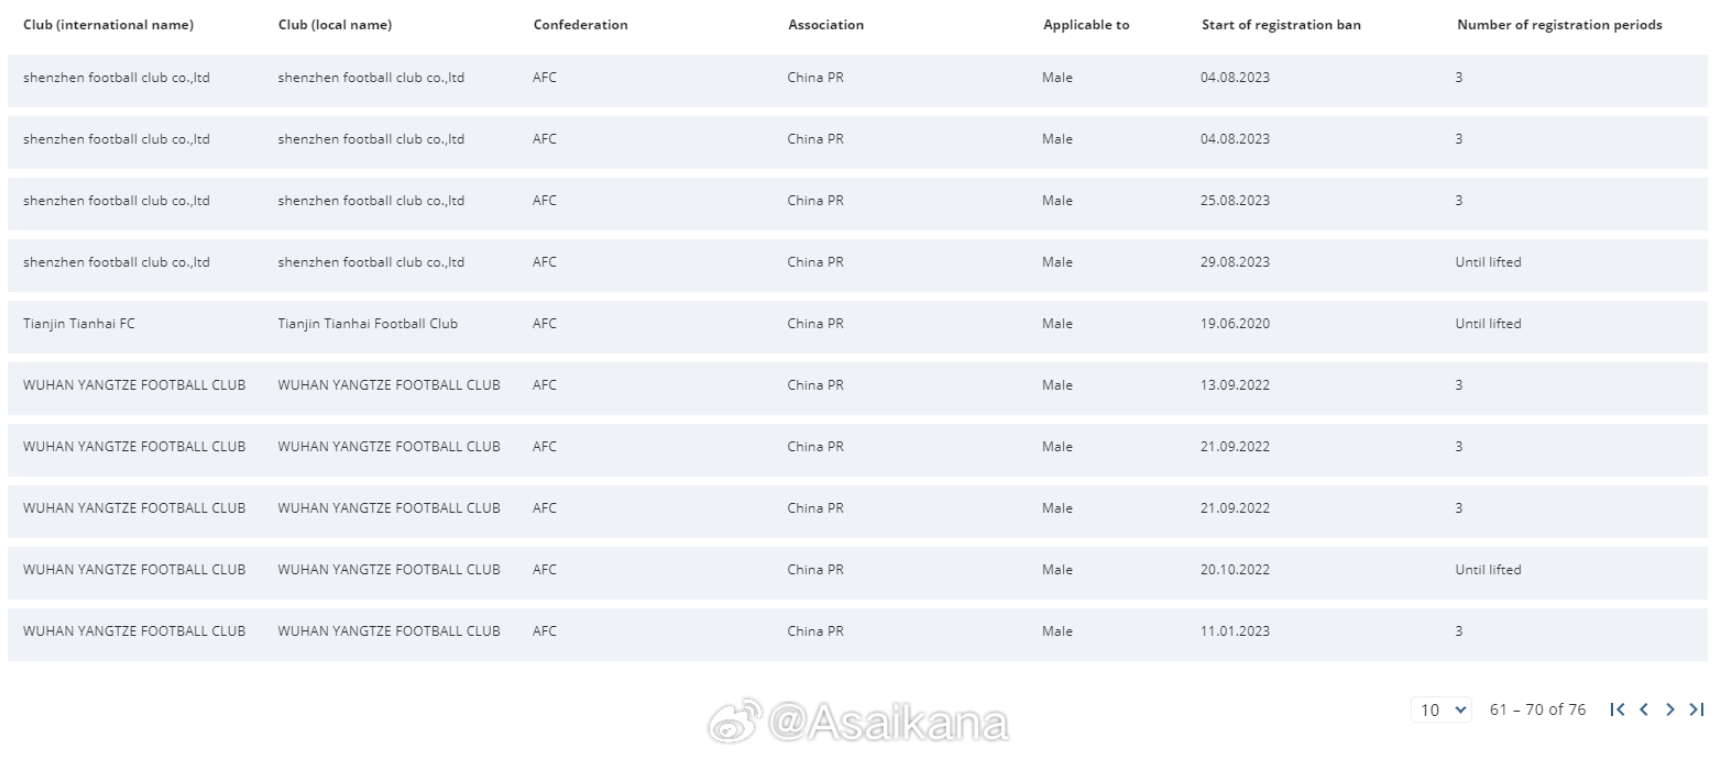Select Wuhan Yangtze row dated 13.09.2022
This screenshot has height=757, width=1715.
click(x=857, y=385)
